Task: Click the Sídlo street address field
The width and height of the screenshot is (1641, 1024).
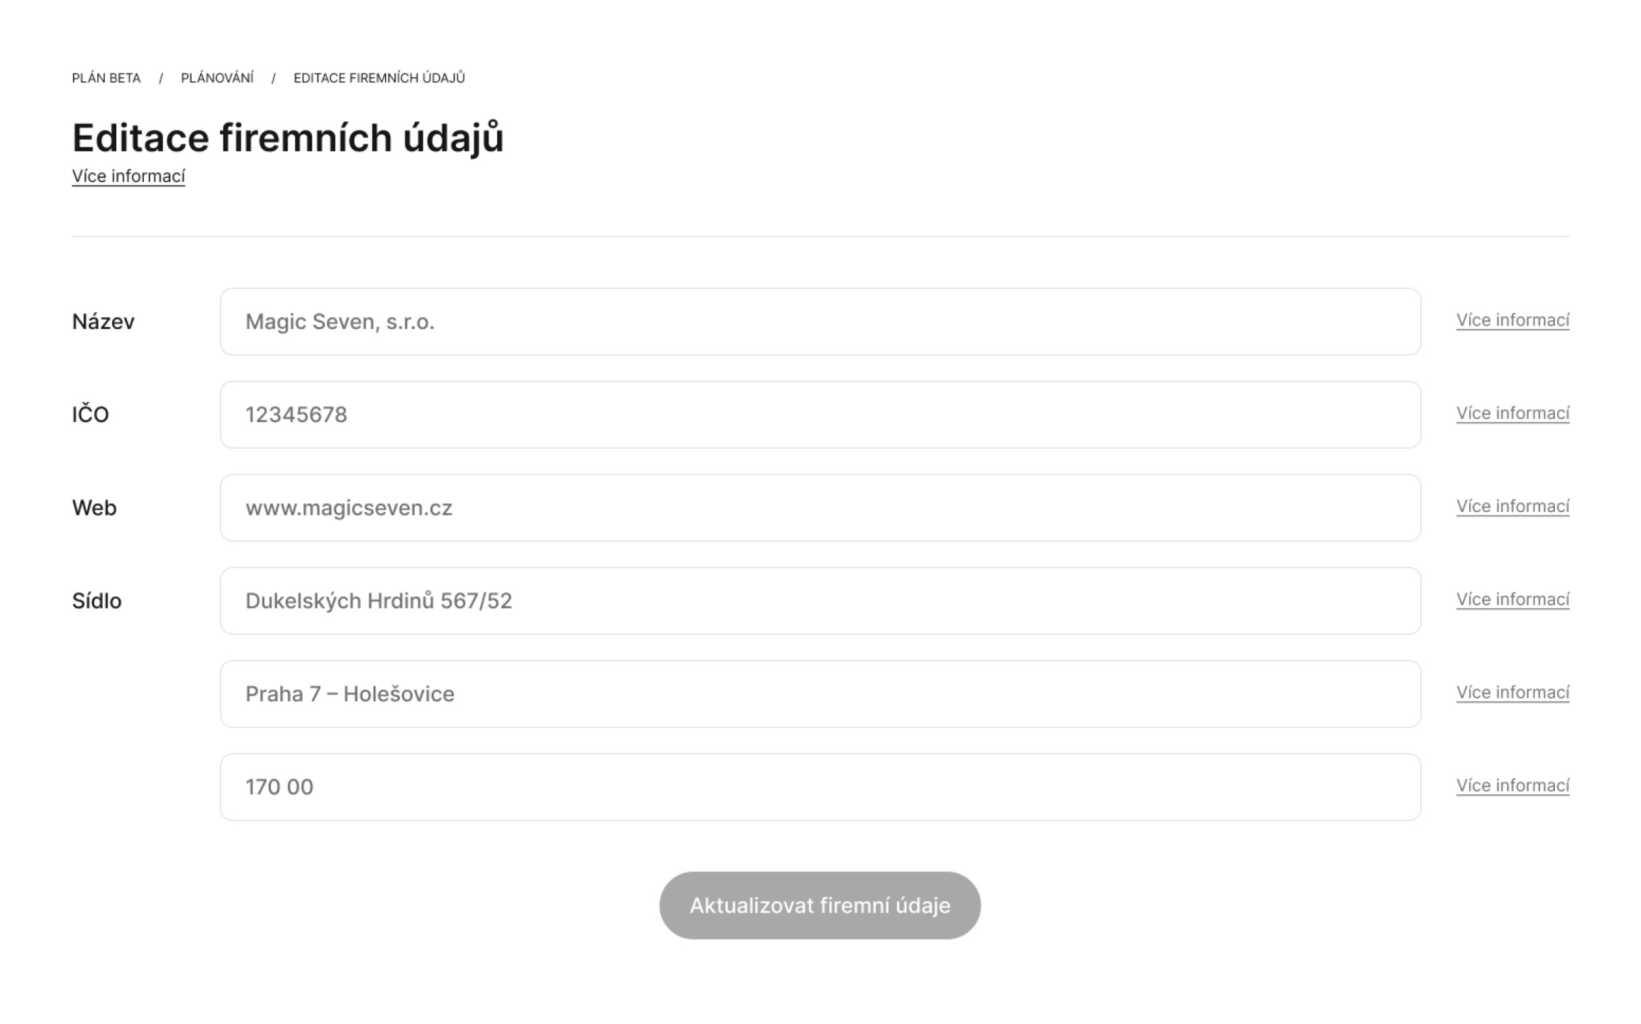Action: pos(820,601)
